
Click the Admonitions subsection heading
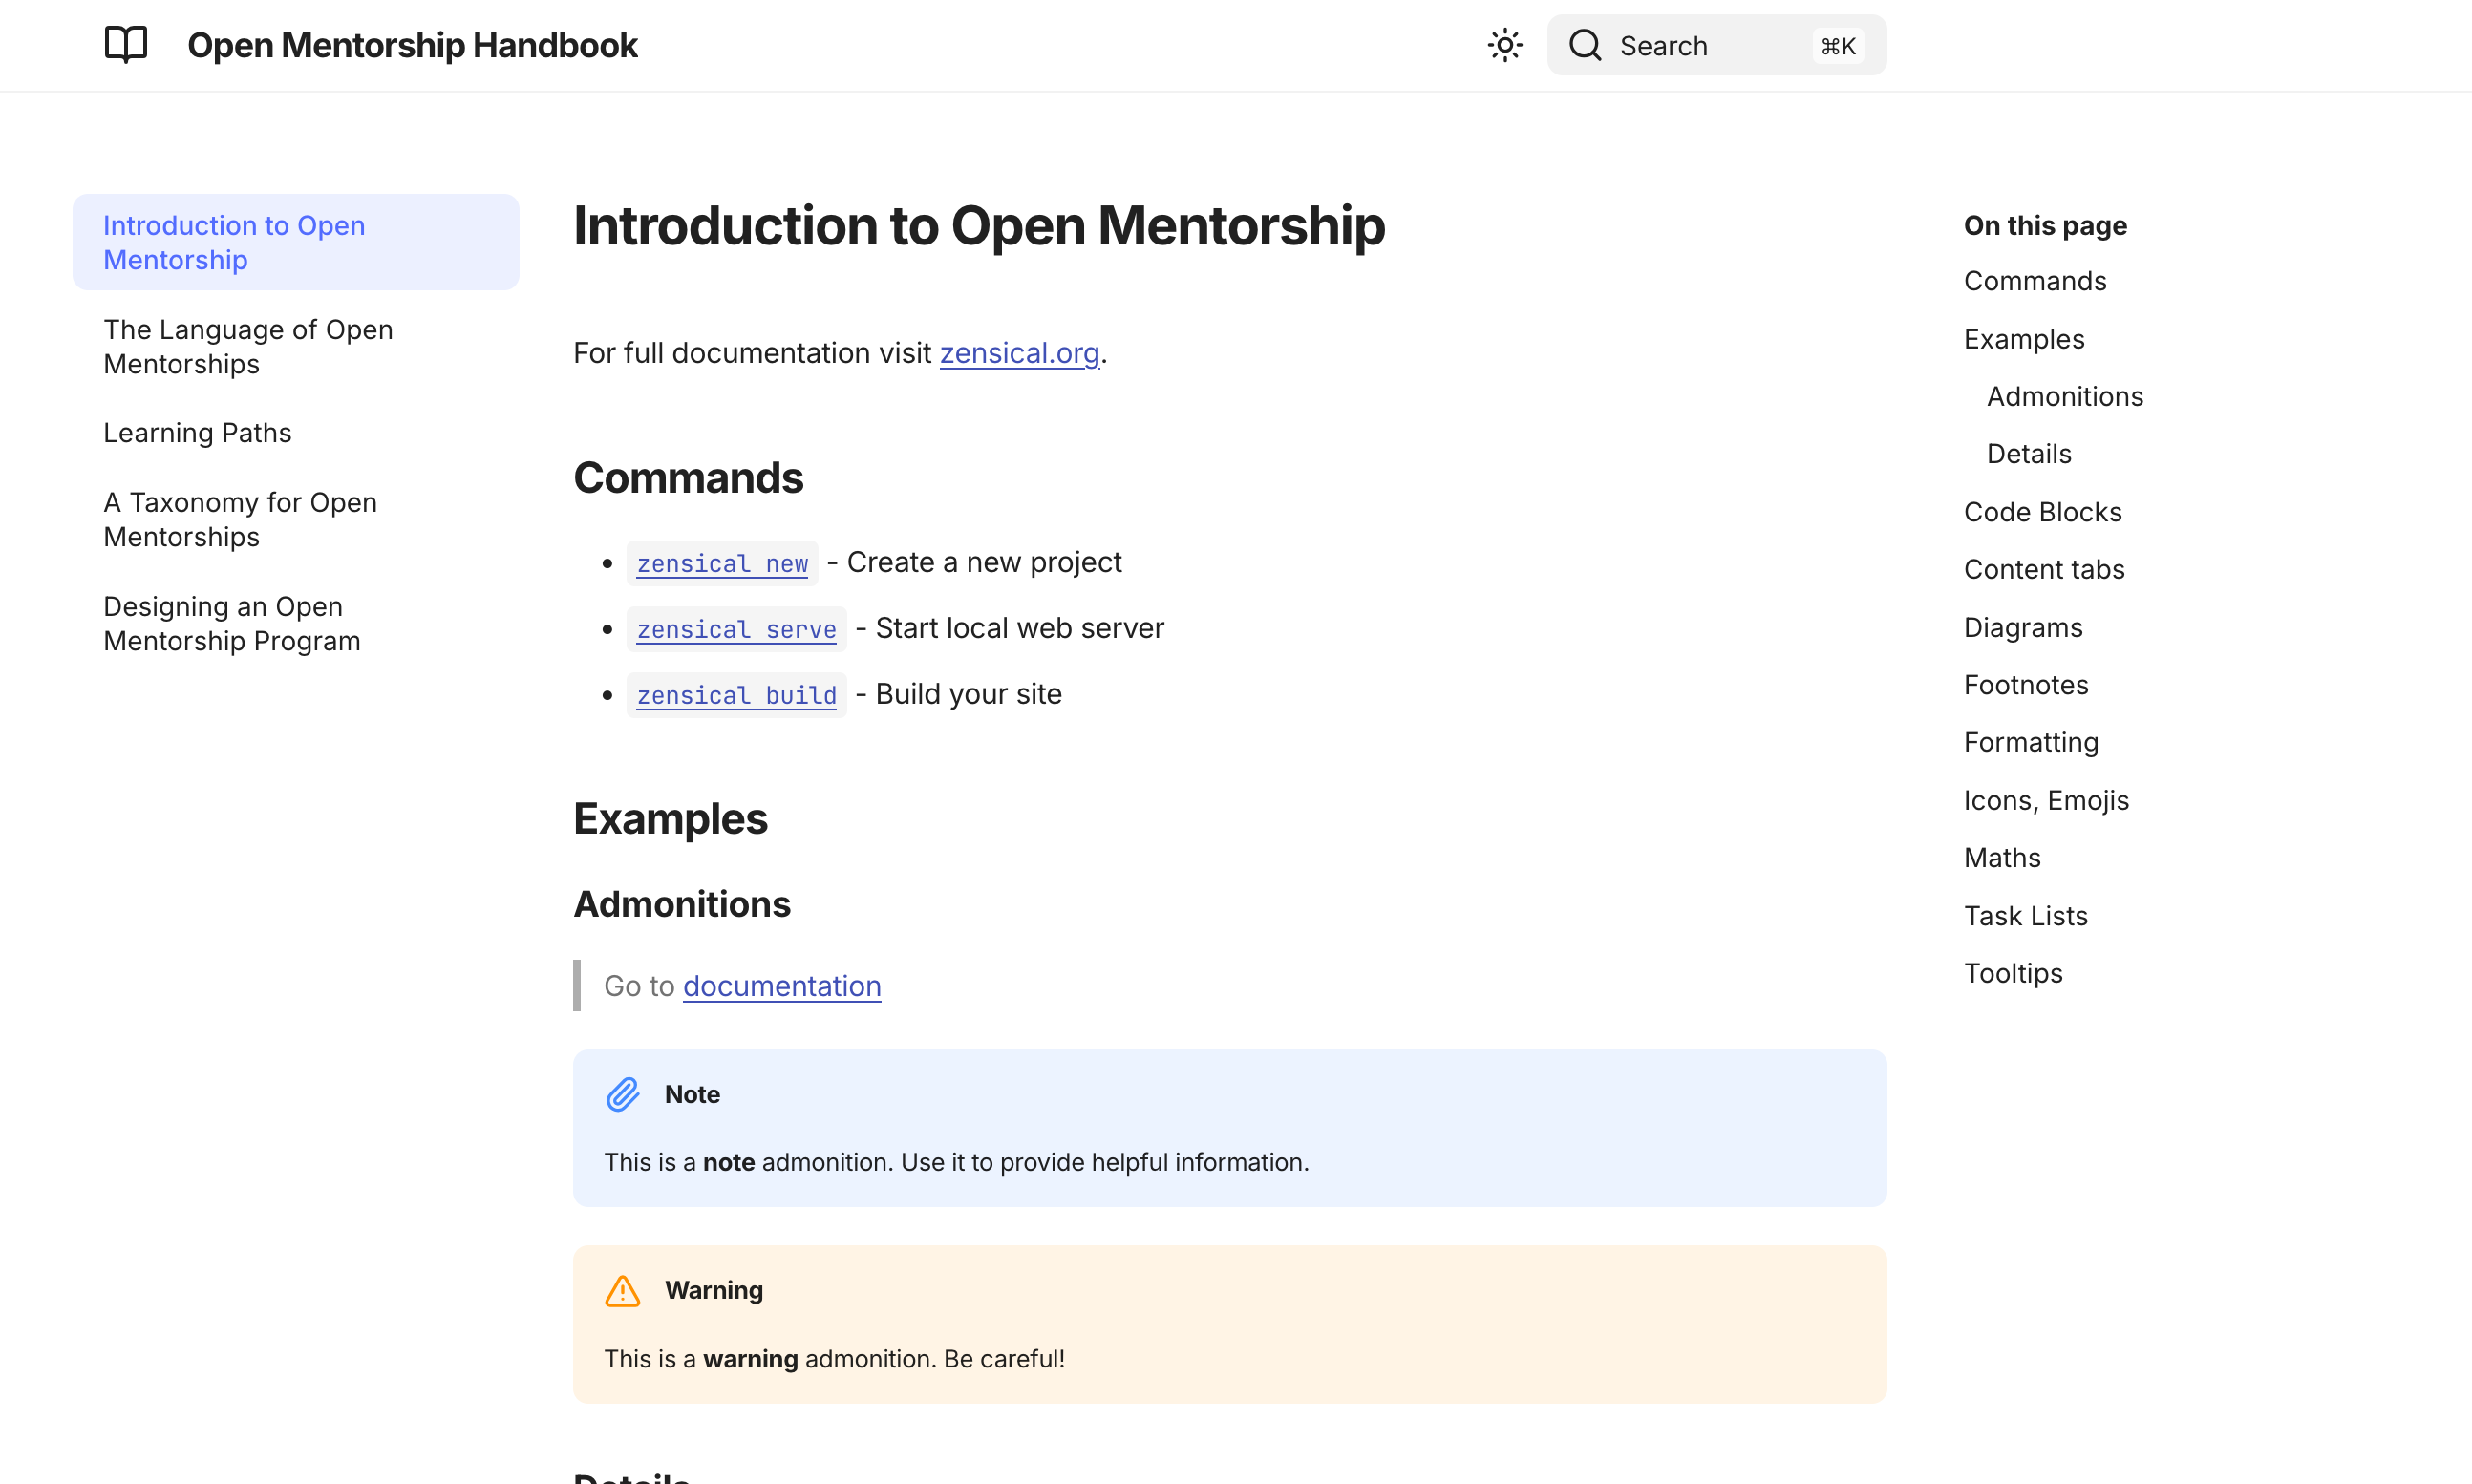pos(682,904)
